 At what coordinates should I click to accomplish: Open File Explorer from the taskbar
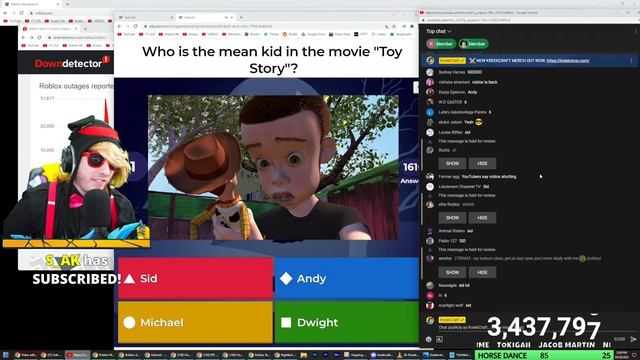pyautogui.click(x=304, y=355)
